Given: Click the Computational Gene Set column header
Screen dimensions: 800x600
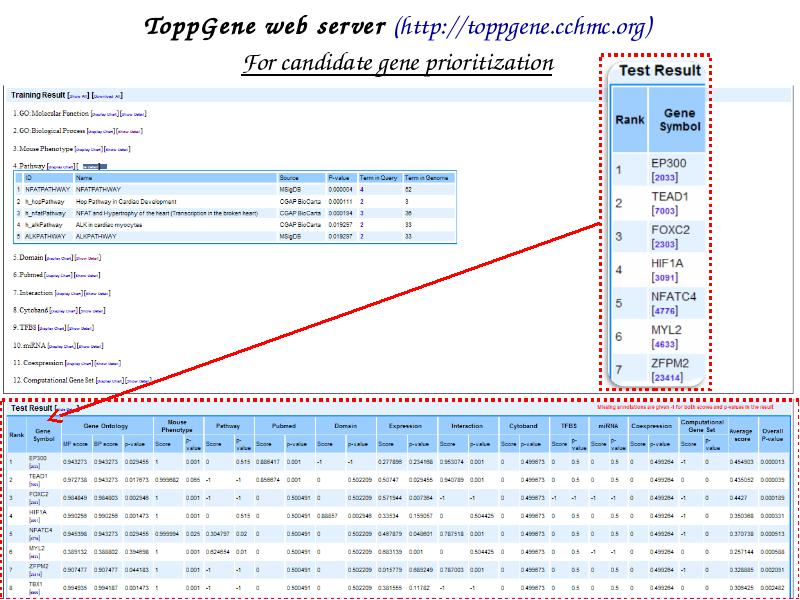Looking at the screenshot, I should tap(702, 426).
